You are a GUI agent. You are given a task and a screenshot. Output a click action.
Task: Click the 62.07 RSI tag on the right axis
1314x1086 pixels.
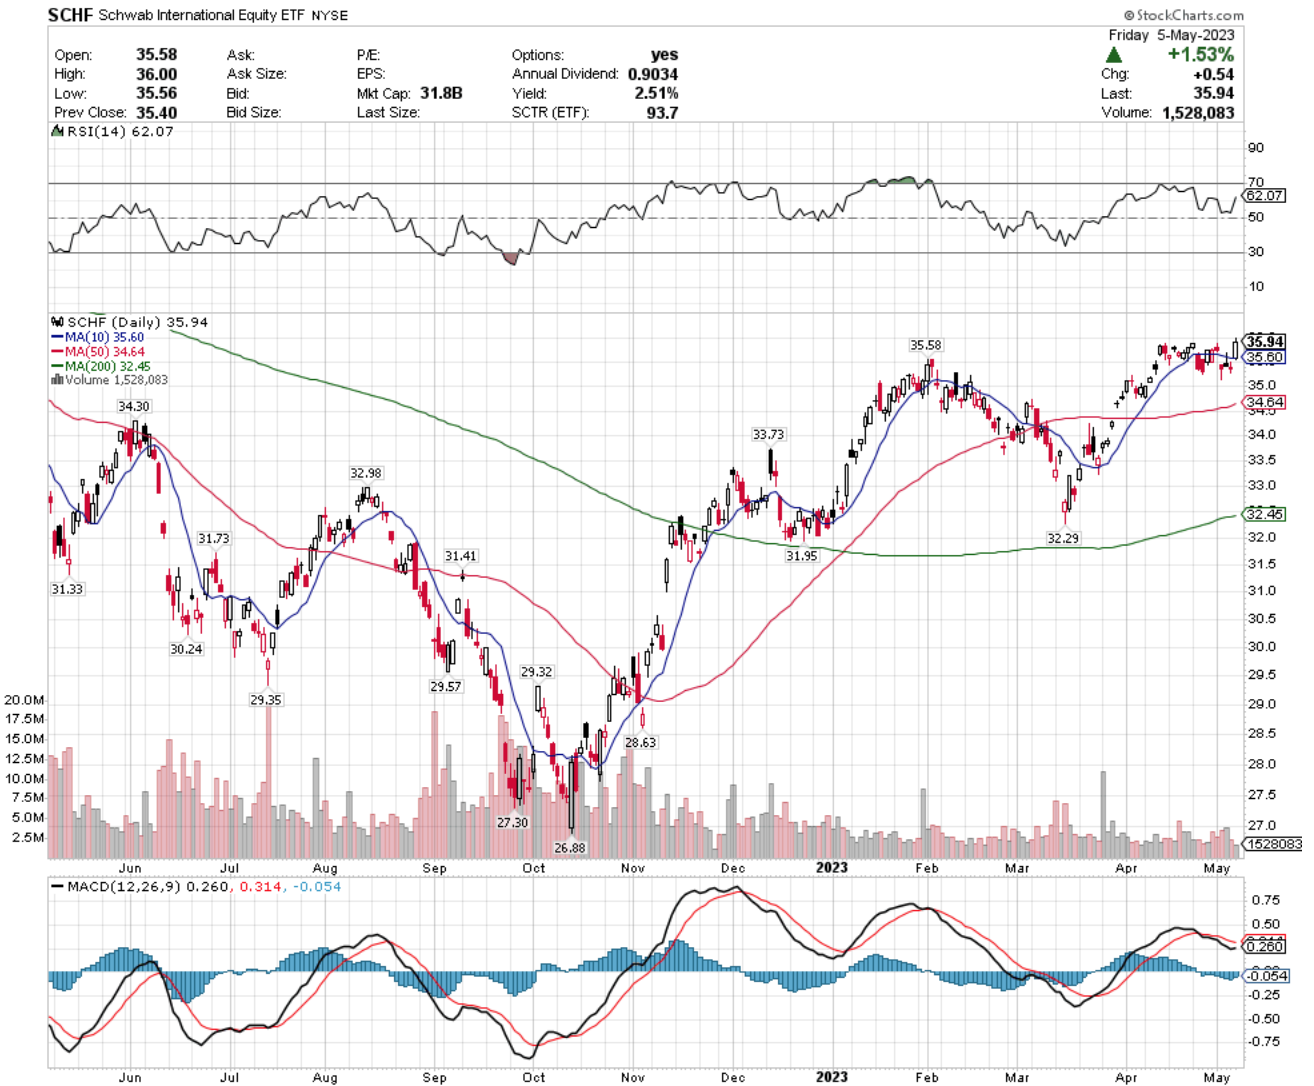pyautogui.click(x=1265, y=196)
